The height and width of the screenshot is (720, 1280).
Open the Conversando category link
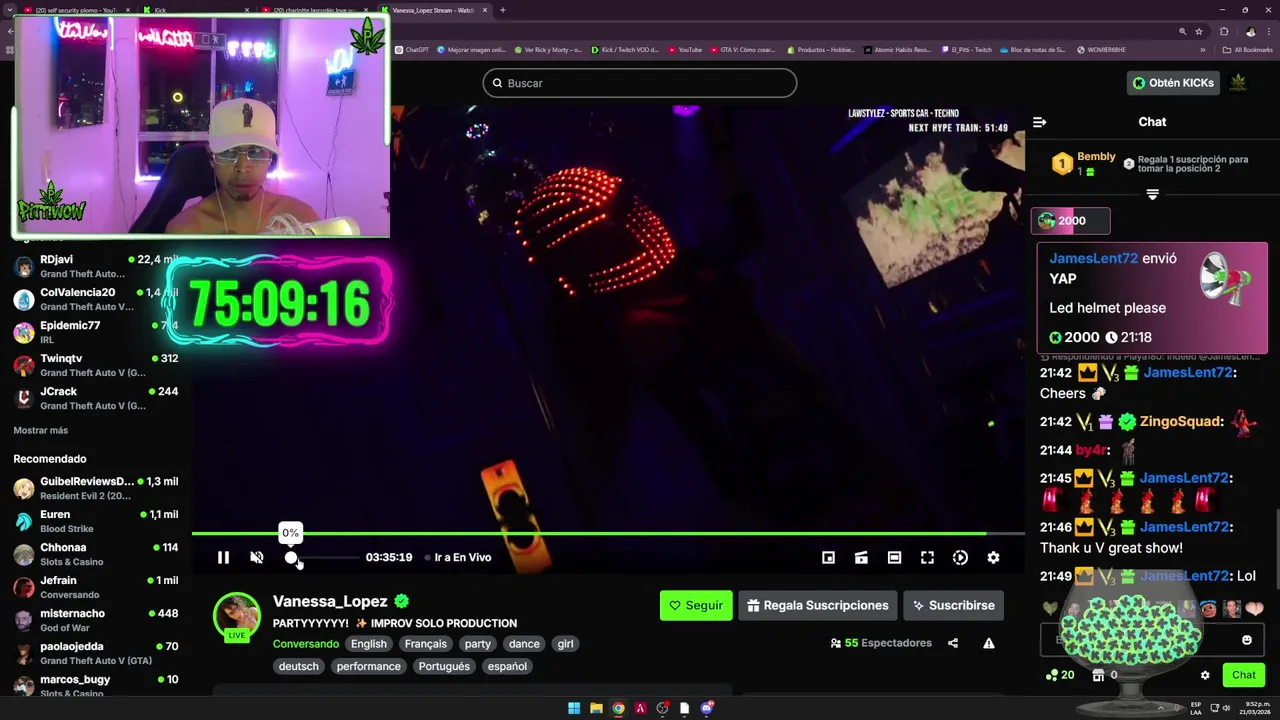coord(306,644)
